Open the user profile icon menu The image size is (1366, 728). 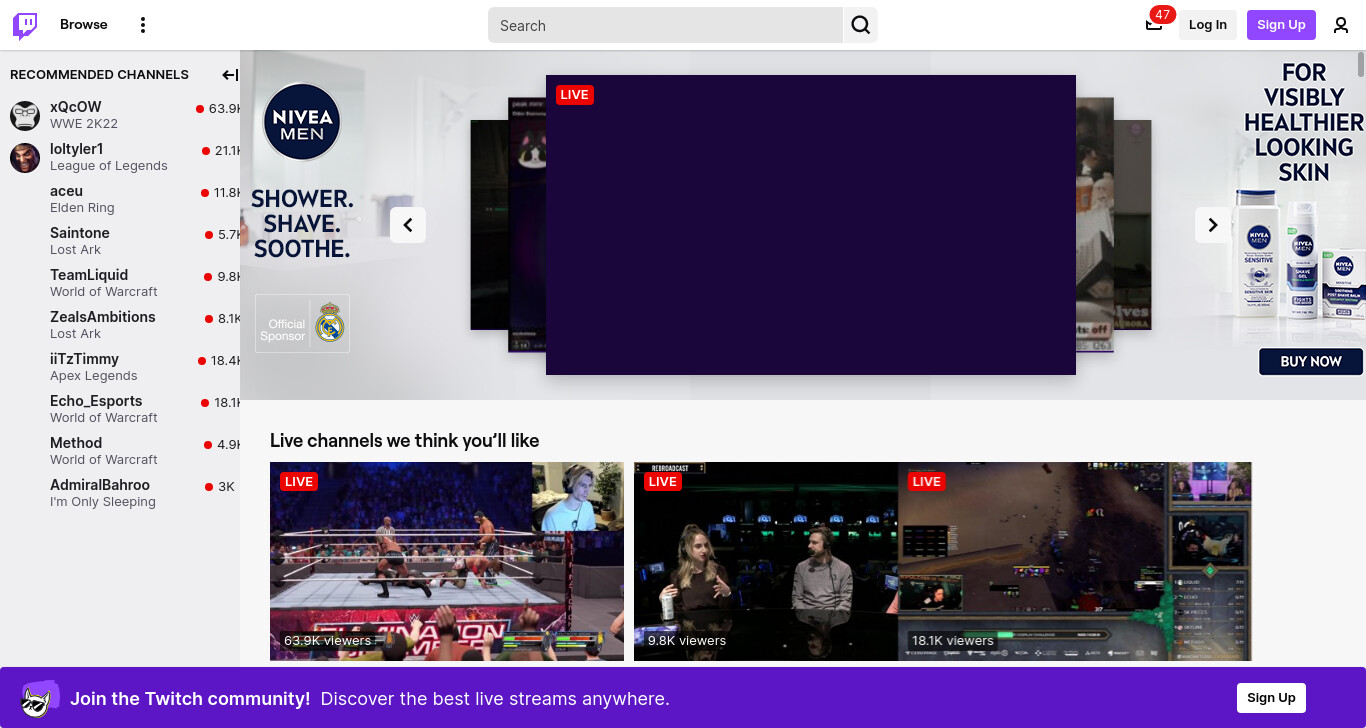(1341, 25)
